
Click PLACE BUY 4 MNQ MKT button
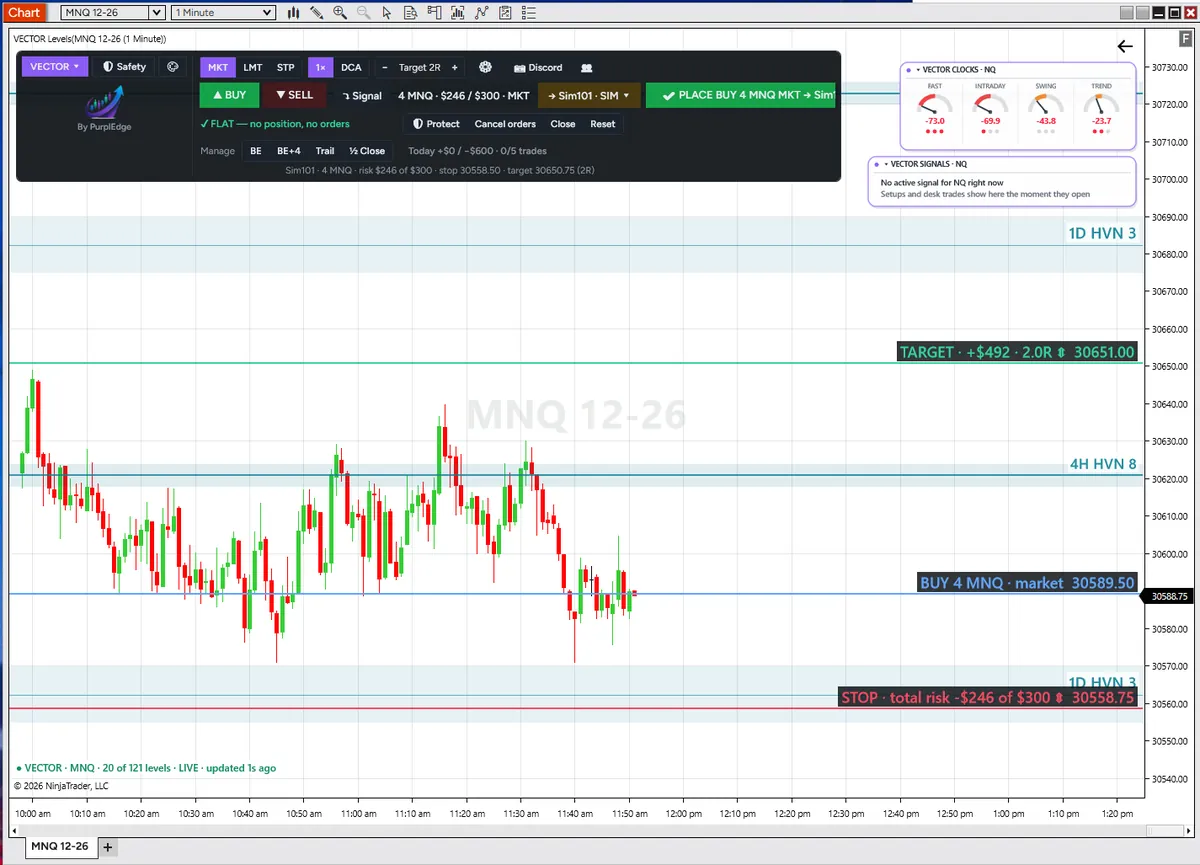pos(741,96)
